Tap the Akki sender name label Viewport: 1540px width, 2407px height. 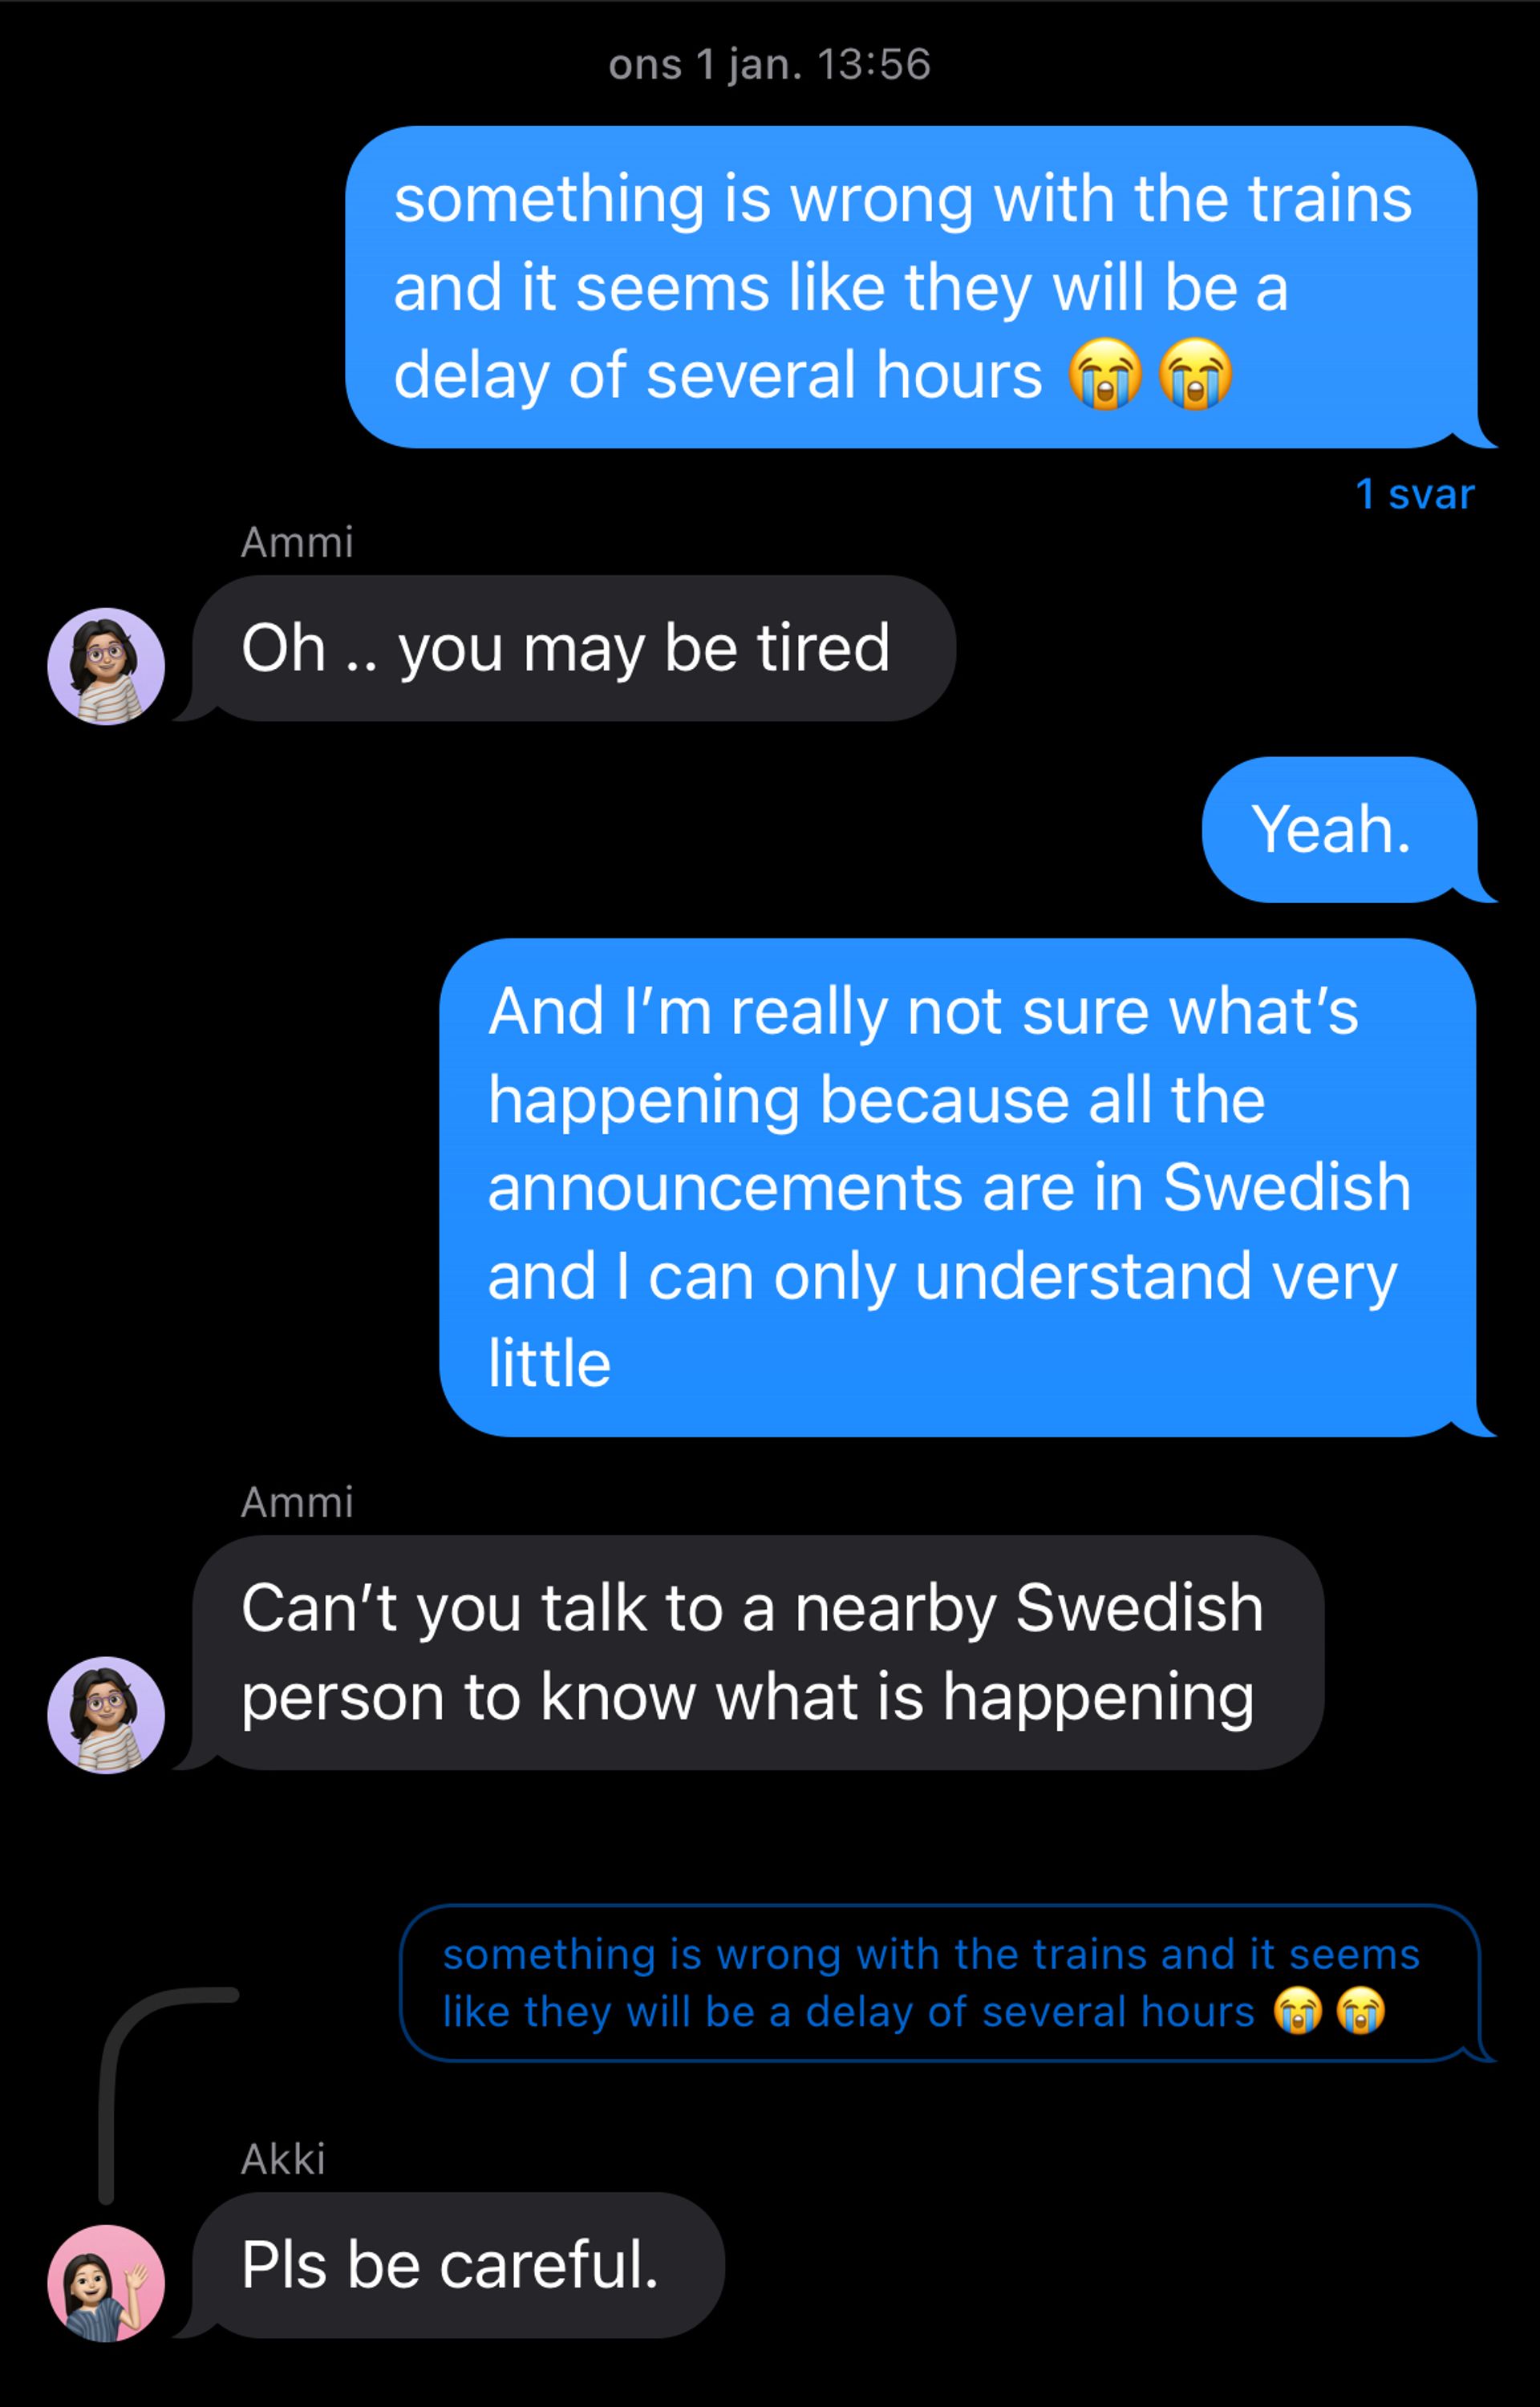[x=283, y=2159]
